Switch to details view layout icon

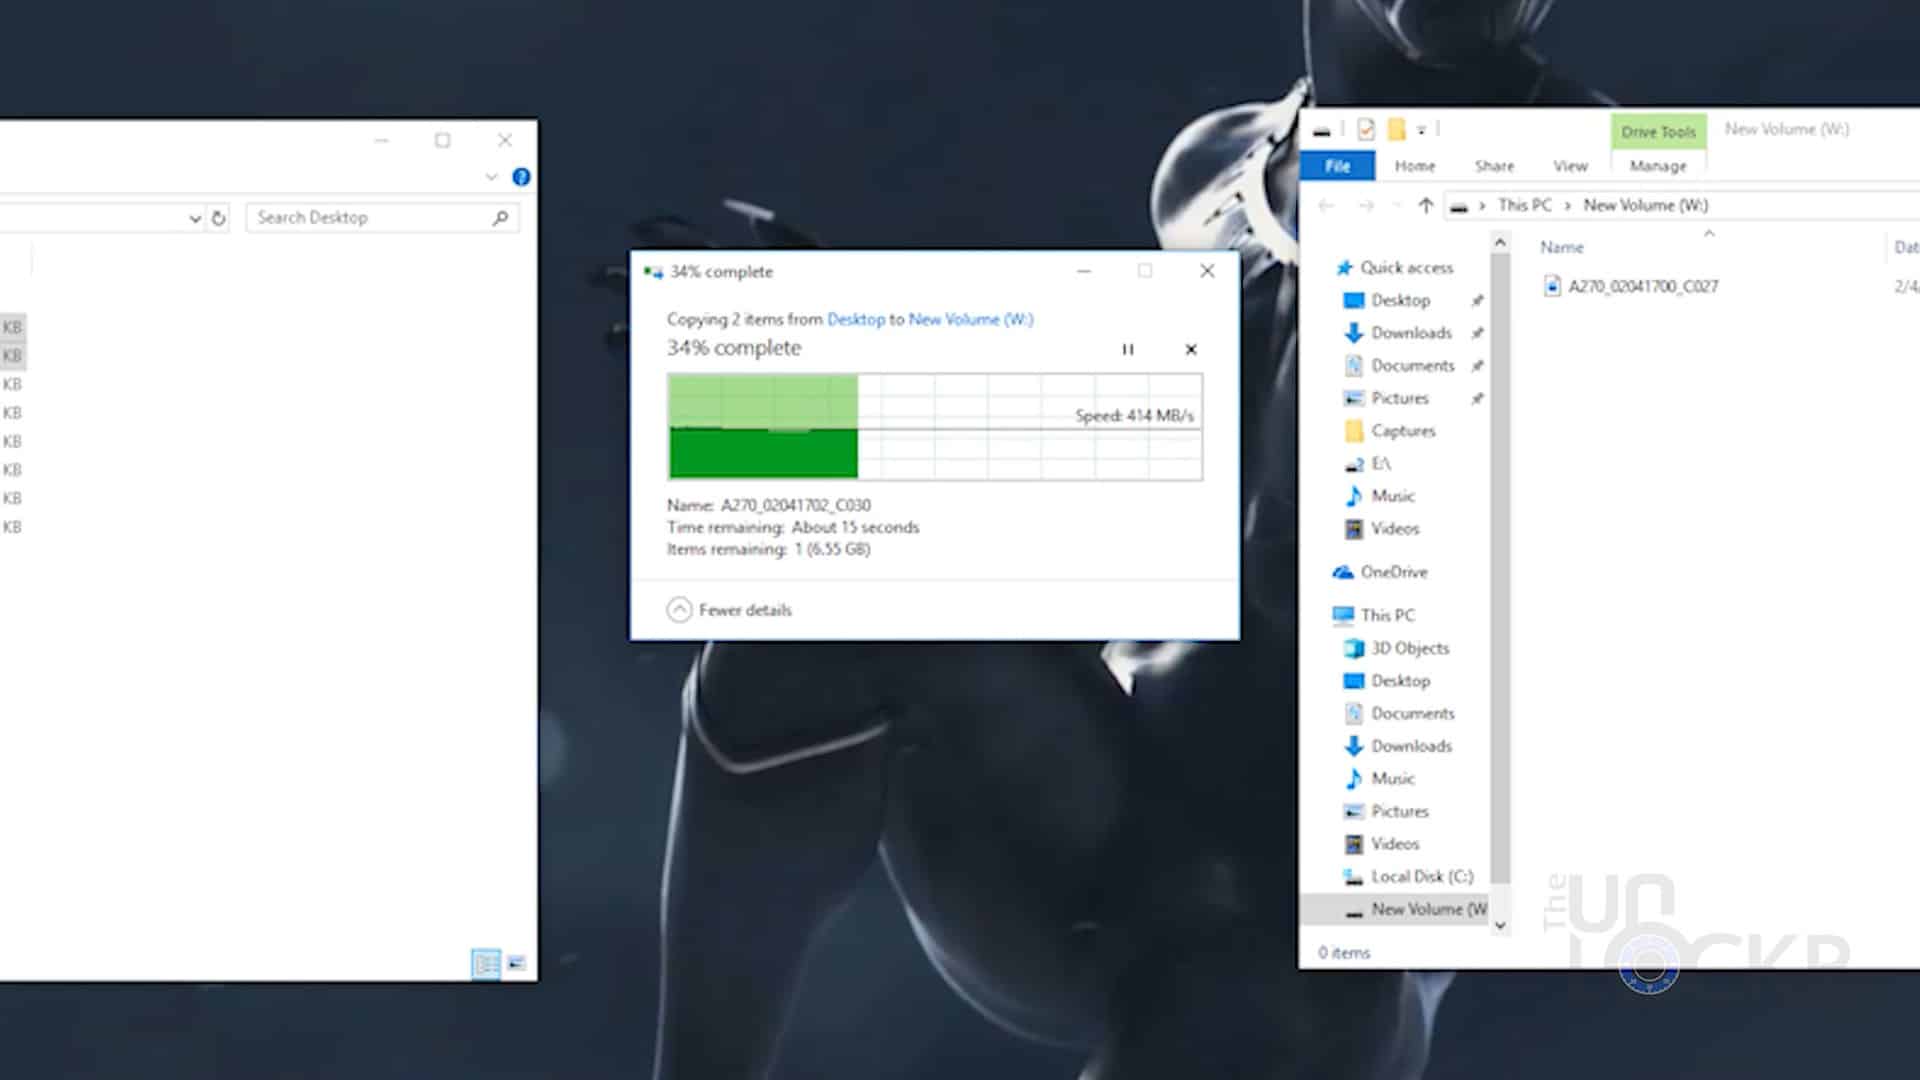[485, 963]
